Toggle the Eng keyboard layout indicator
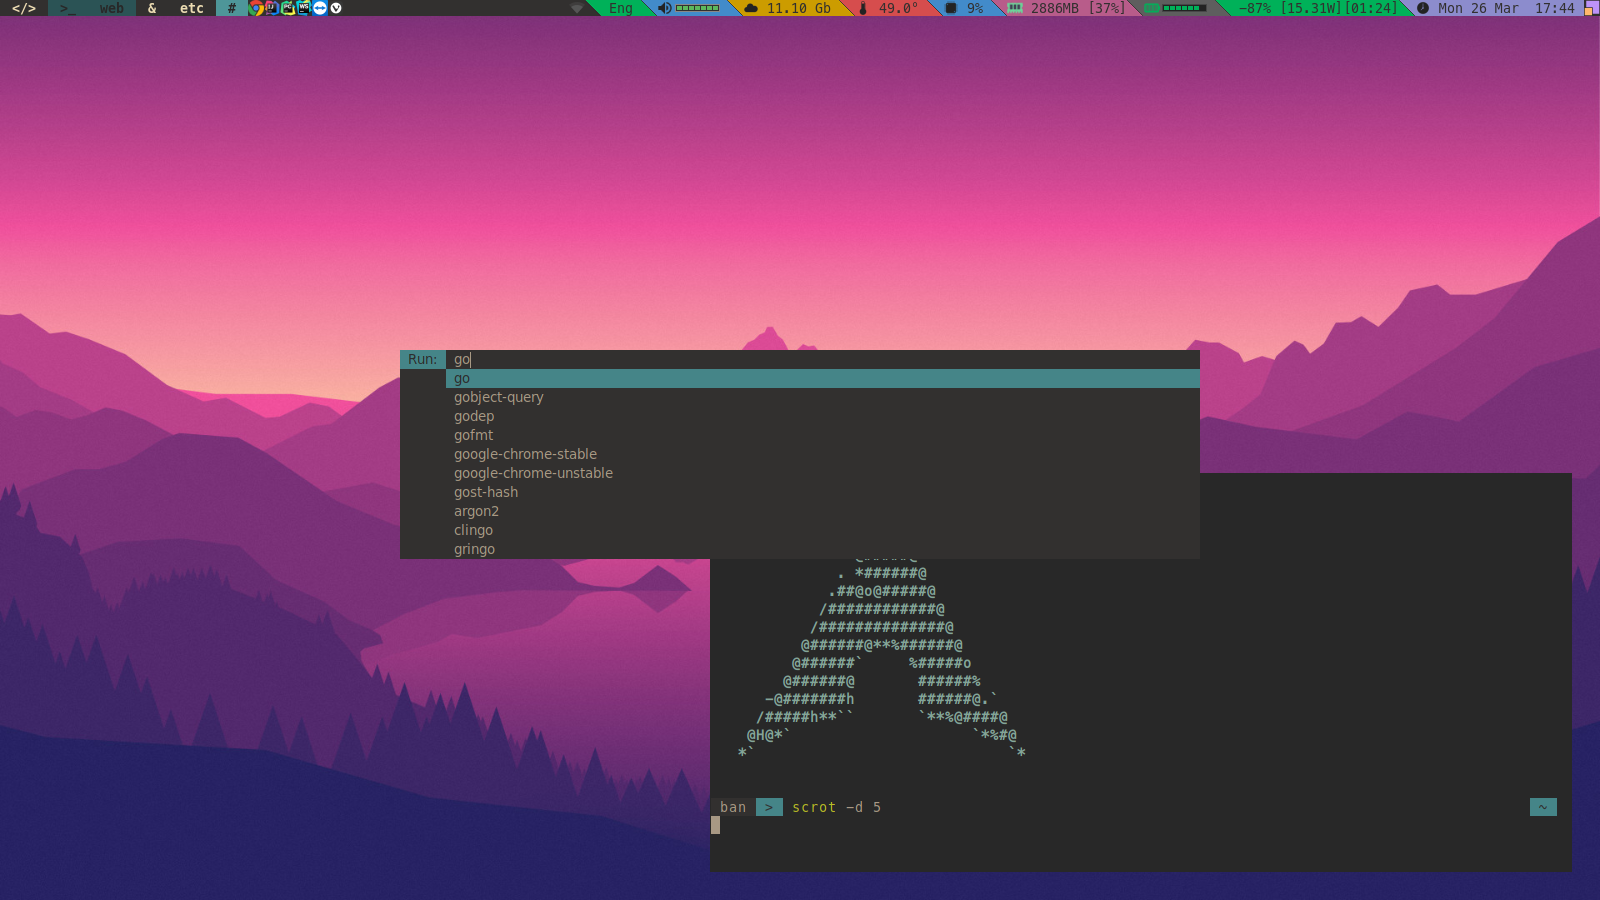 pos(620,8)
